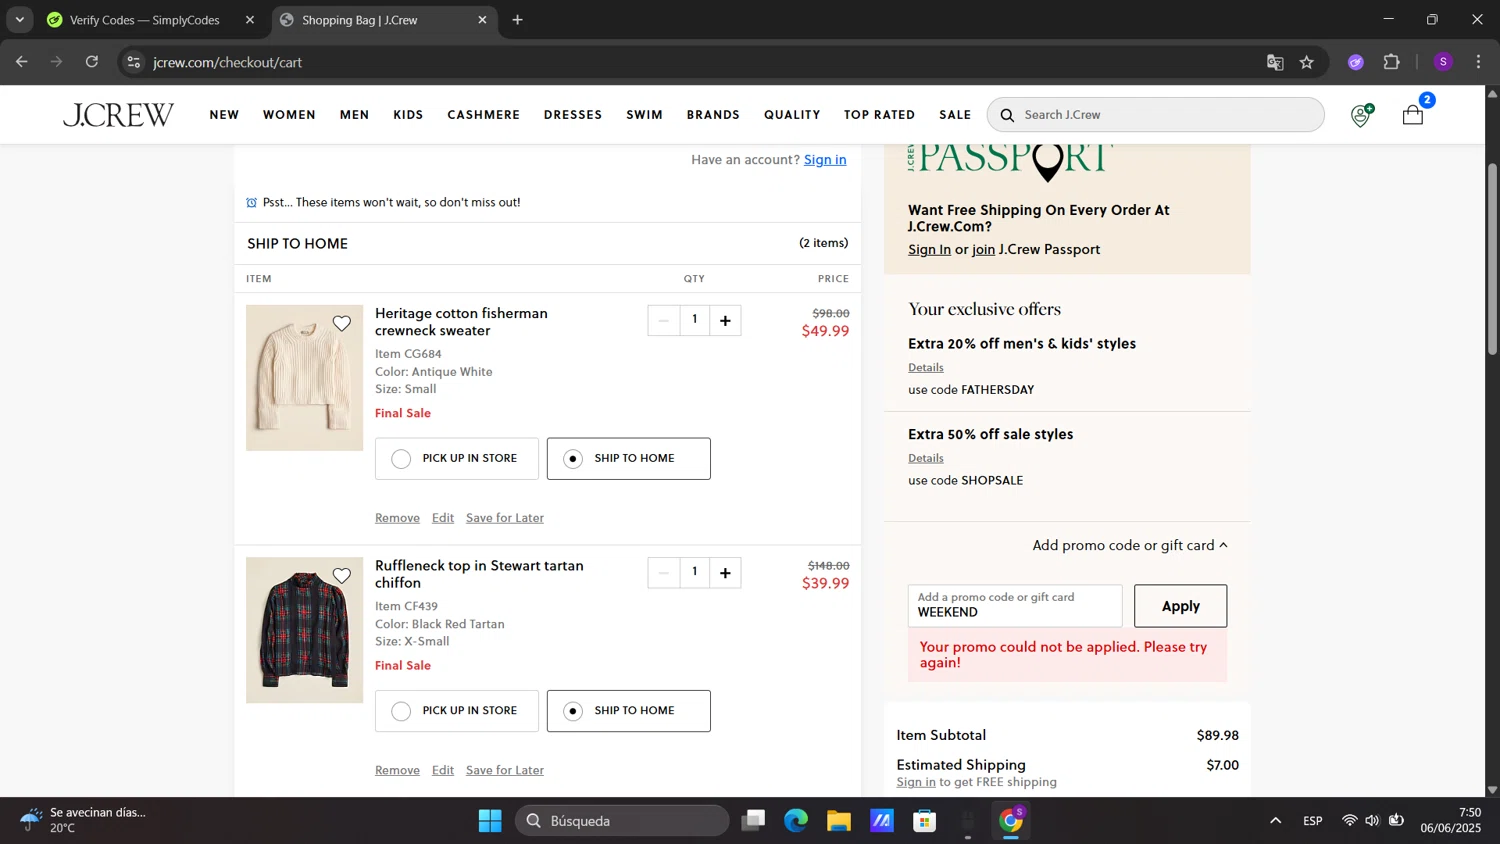This screenshot has width=1500, height=844.
Task: Open the NEW menu
Action: click(x=224, y=115)
